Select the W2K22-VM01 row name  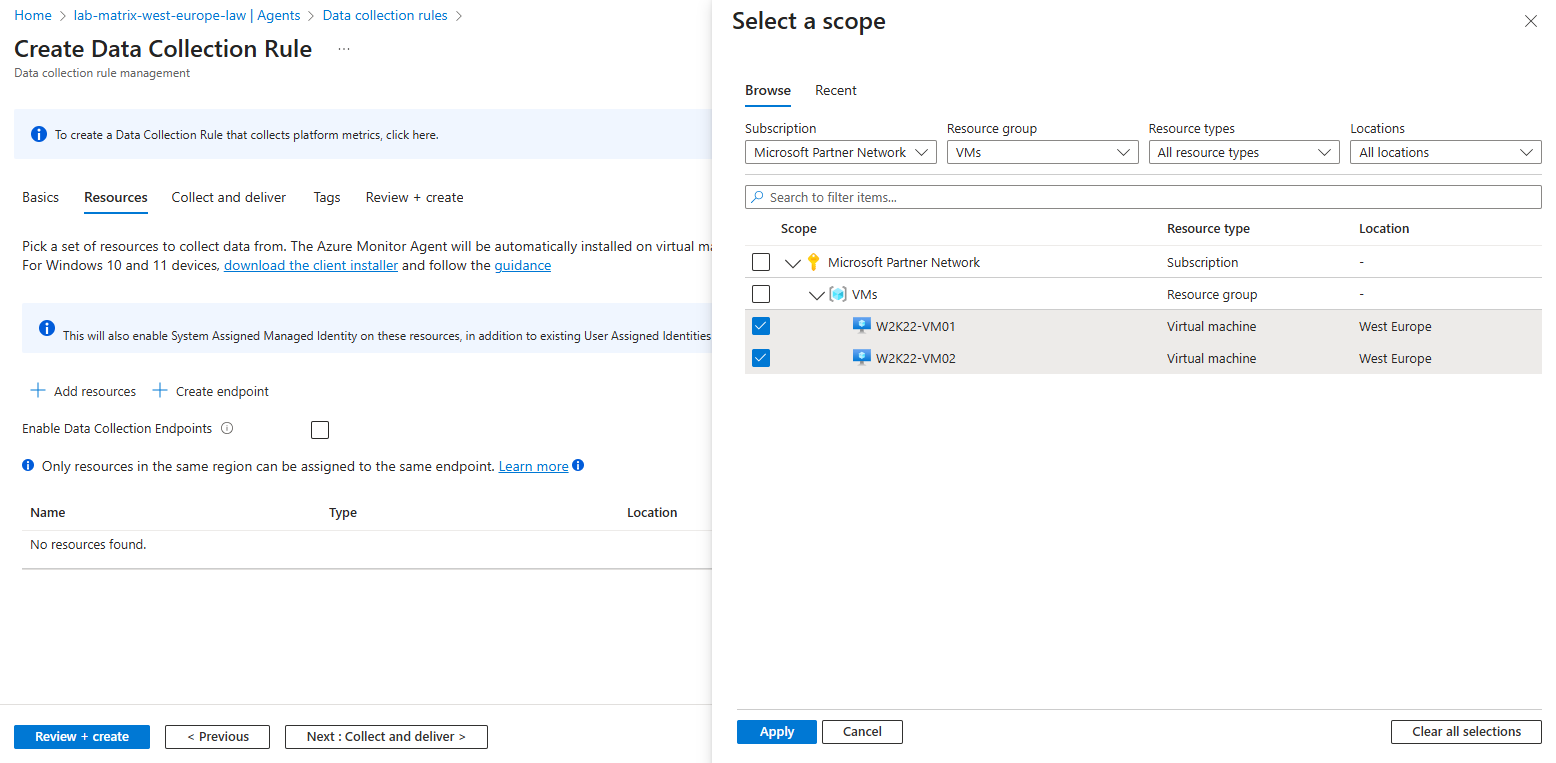pyautogui.click(x=916, y=326)
